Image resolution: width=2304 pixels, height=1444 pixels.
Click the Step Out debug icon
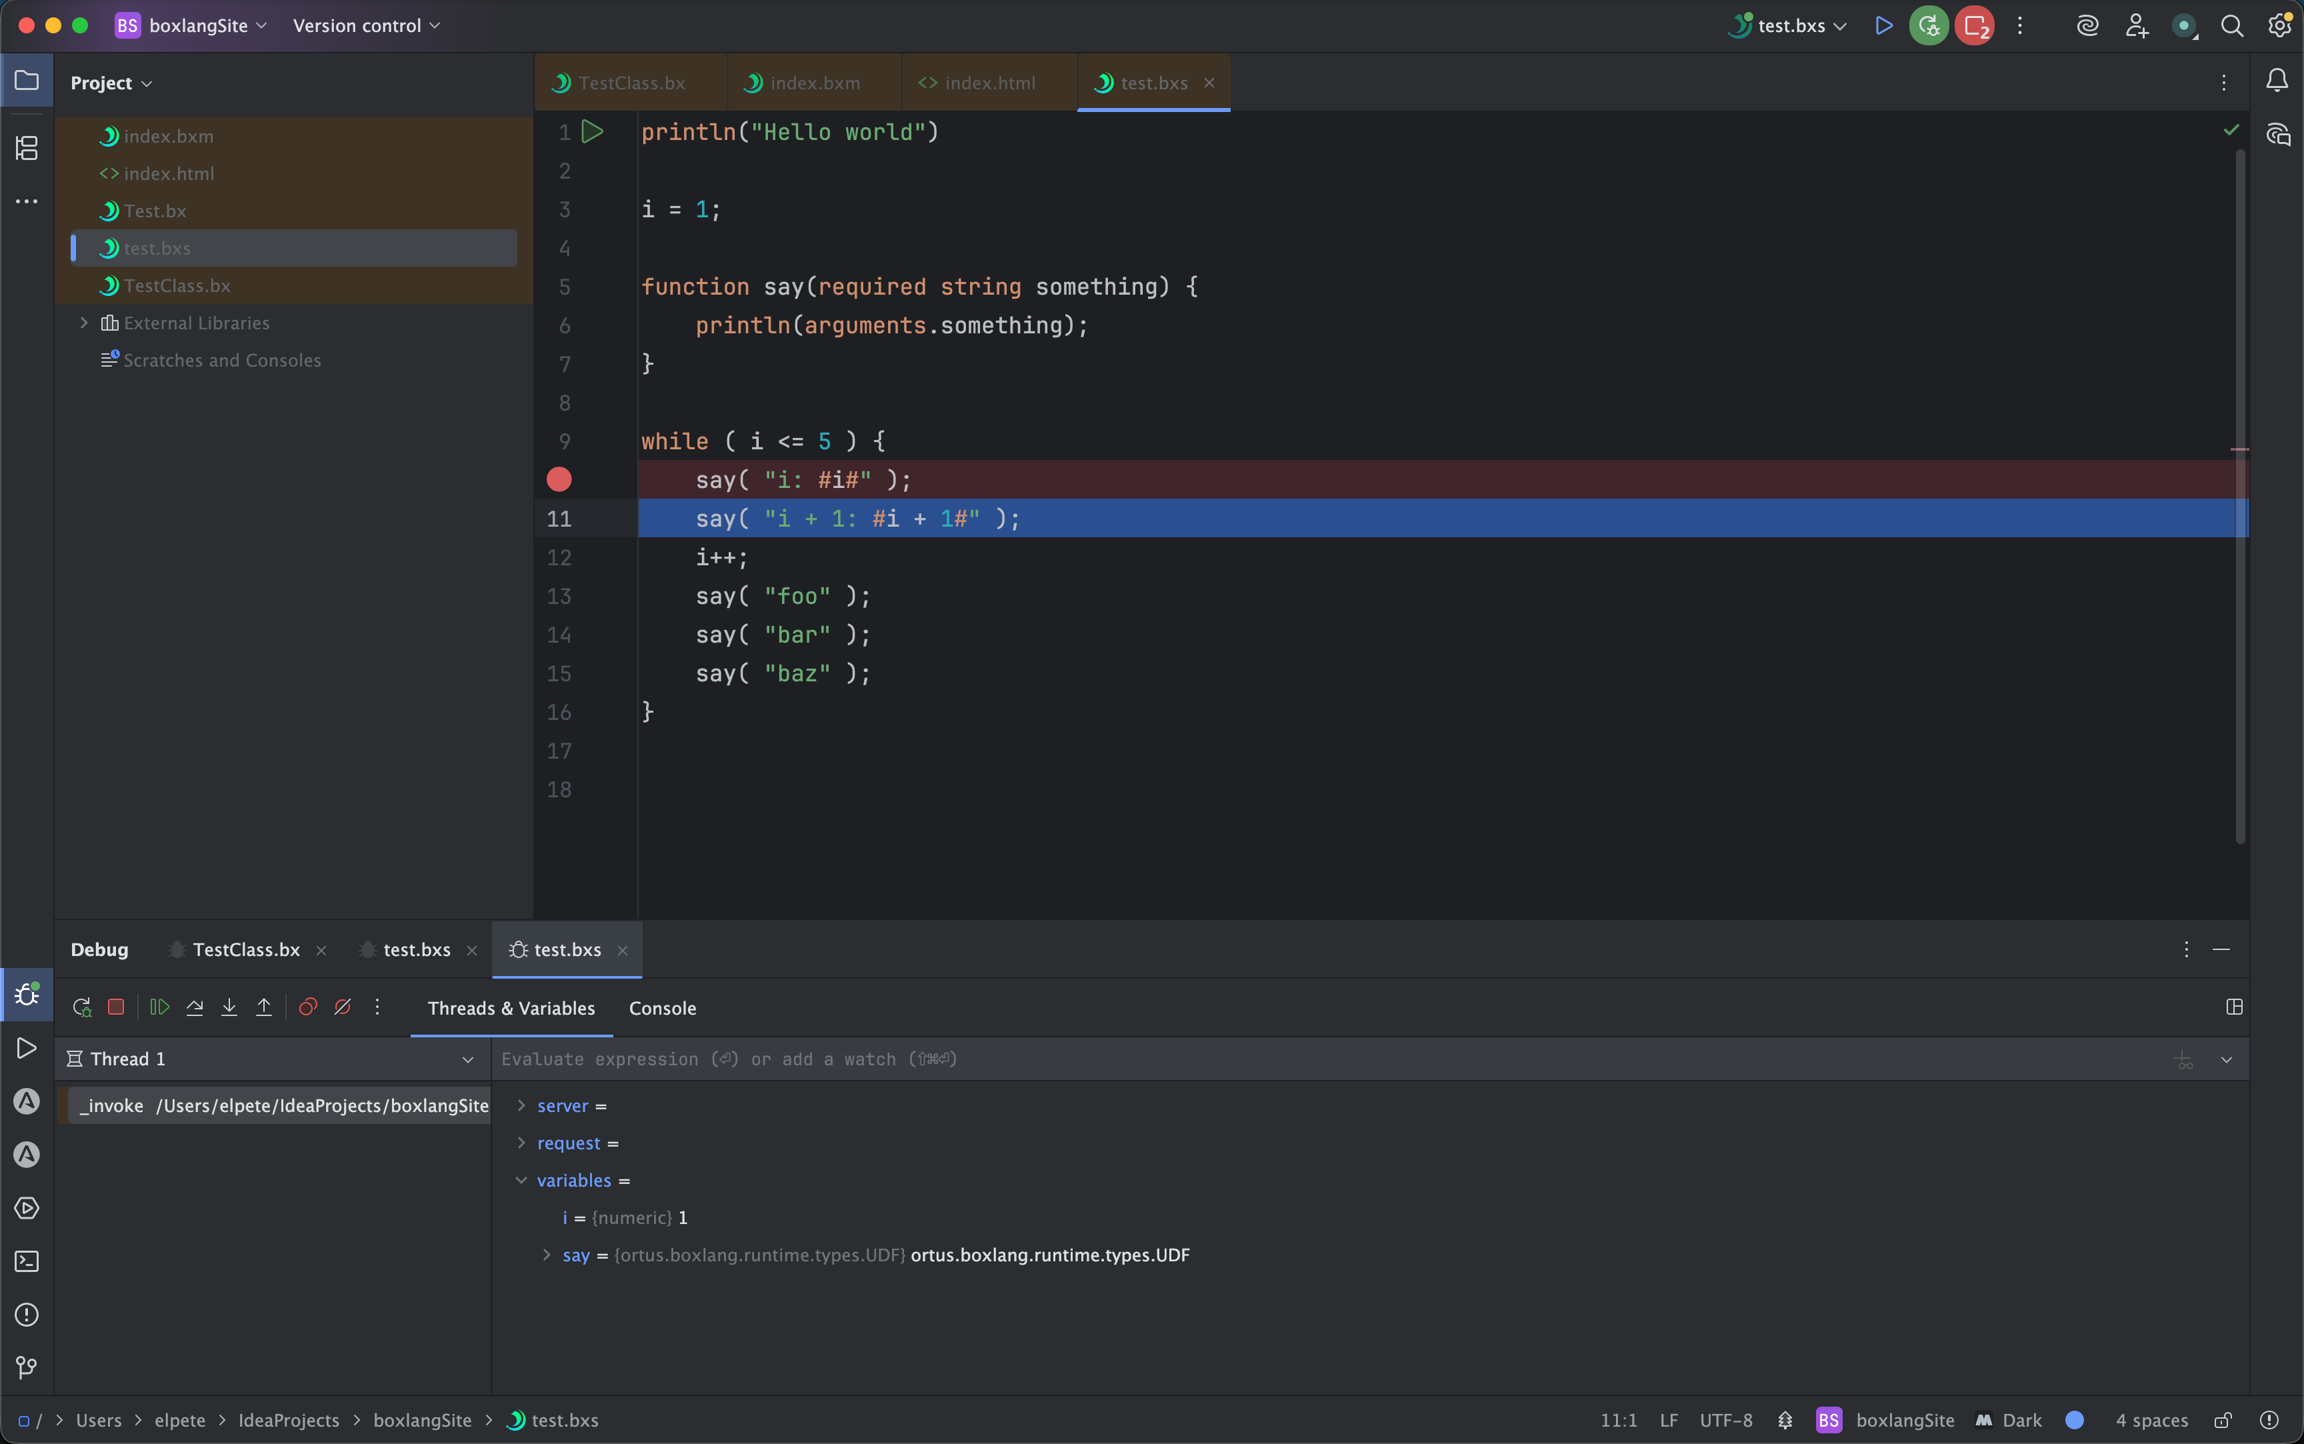point(264,1007)
